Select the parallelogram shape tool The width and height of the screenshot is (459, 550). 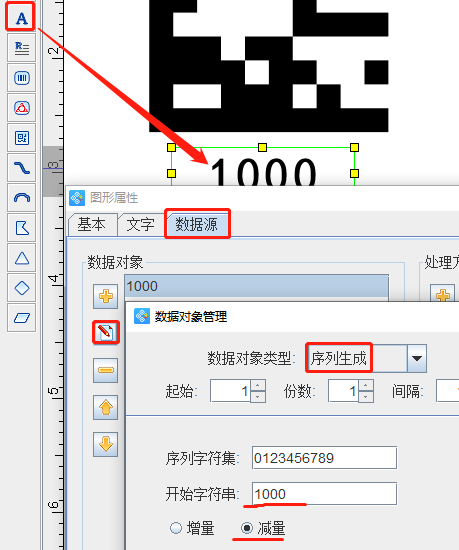pyautogui.click(x=22, y=318)
